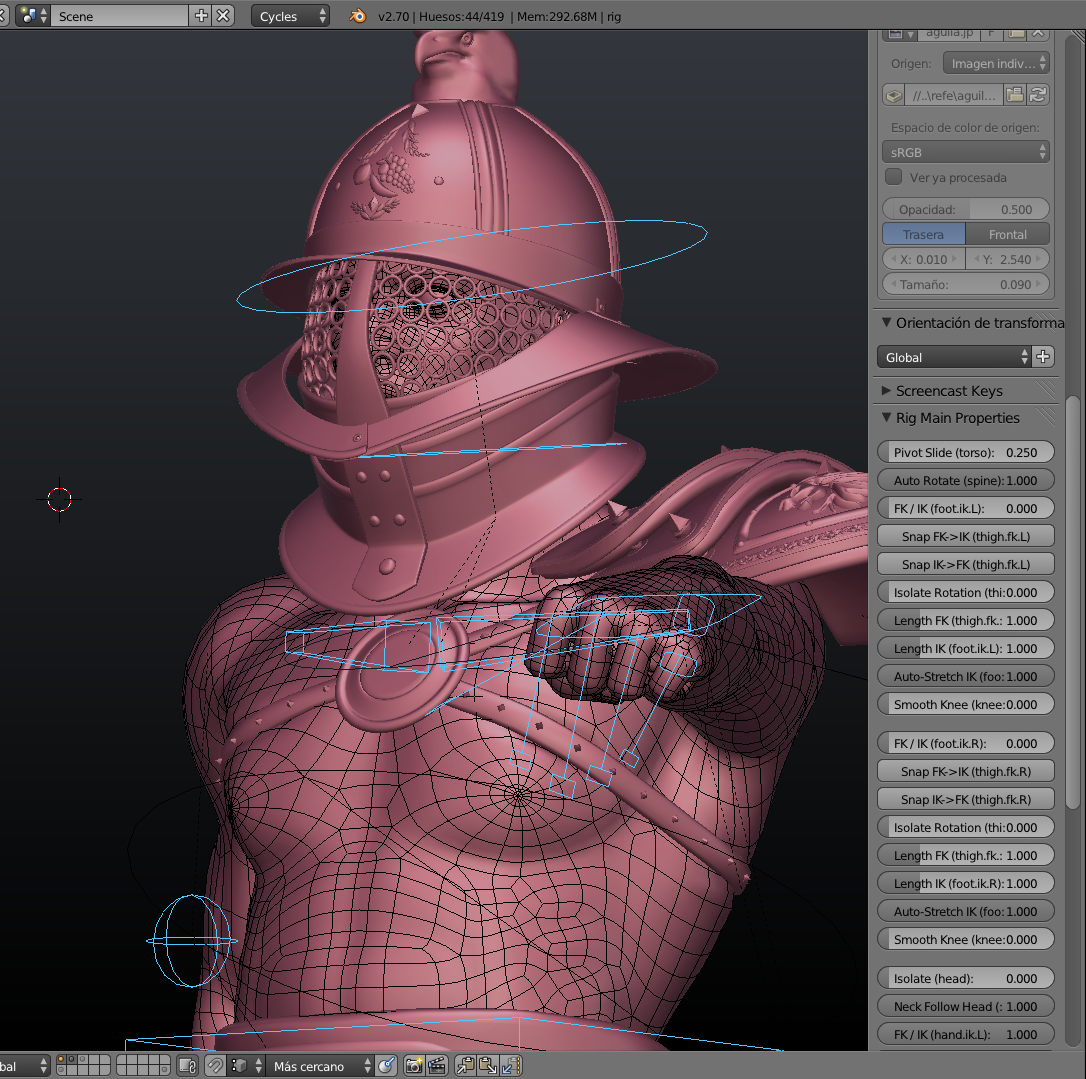Click the OpenGL render animation clapperboard icon
The width and height of the screenshot is (1086, 1079).
(x=436, y=1066)
